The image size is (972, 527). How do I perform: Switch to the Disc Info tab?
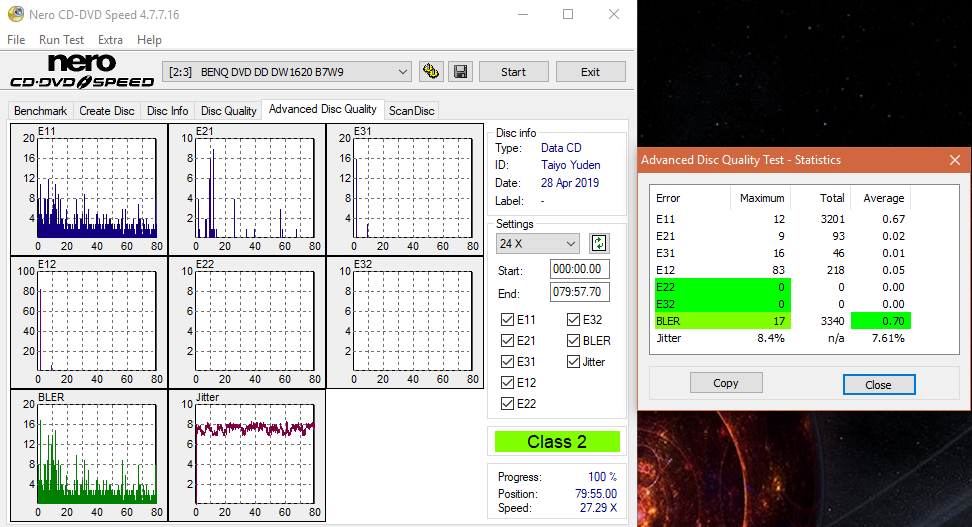(167, 110)
